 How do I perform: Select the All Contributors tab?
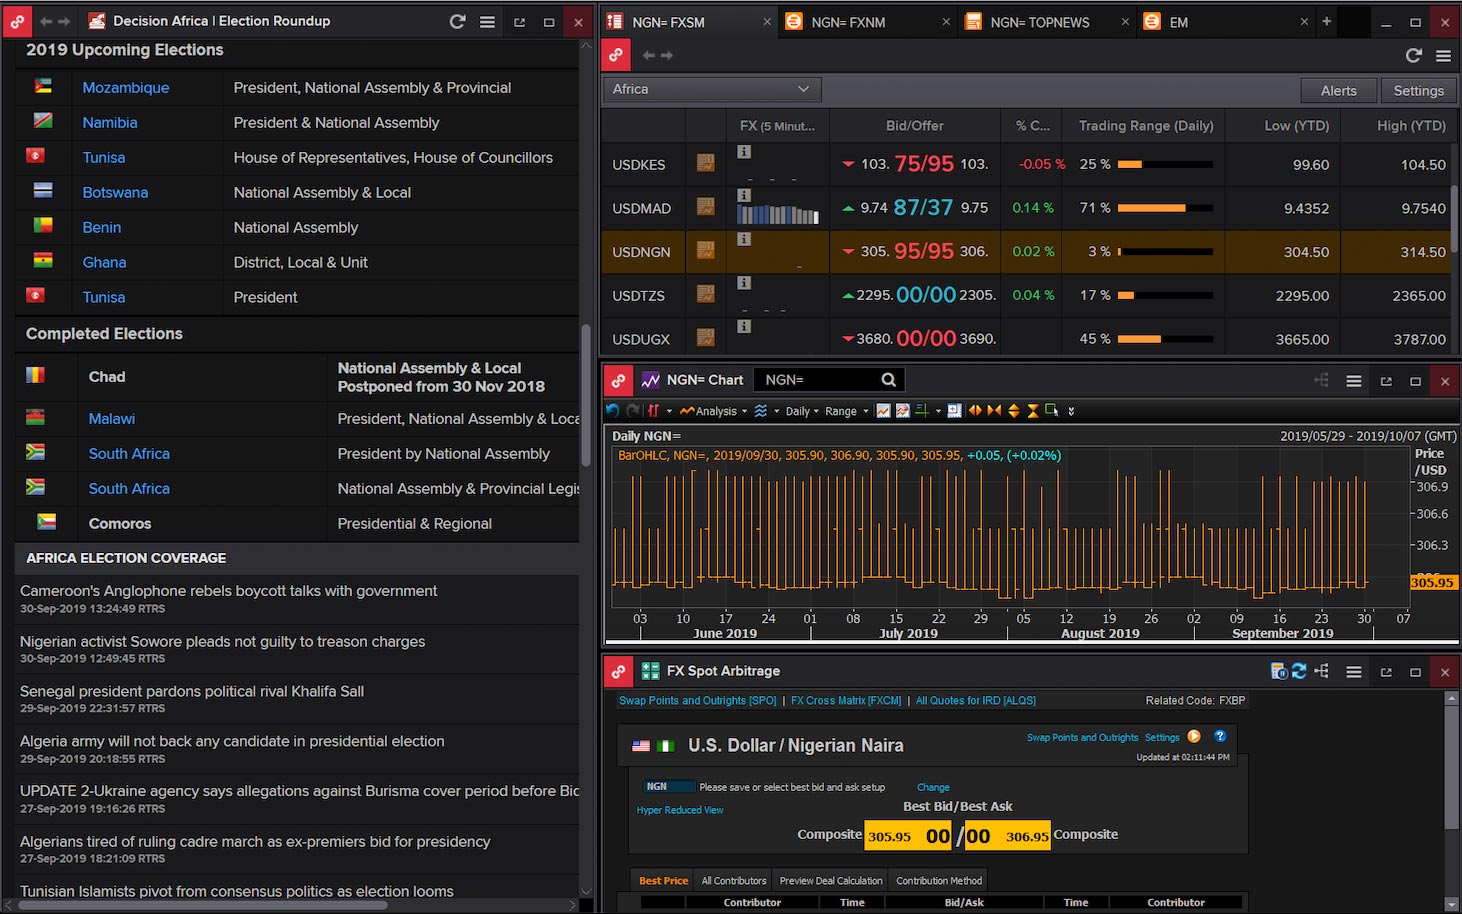click(x=733, y=881)
